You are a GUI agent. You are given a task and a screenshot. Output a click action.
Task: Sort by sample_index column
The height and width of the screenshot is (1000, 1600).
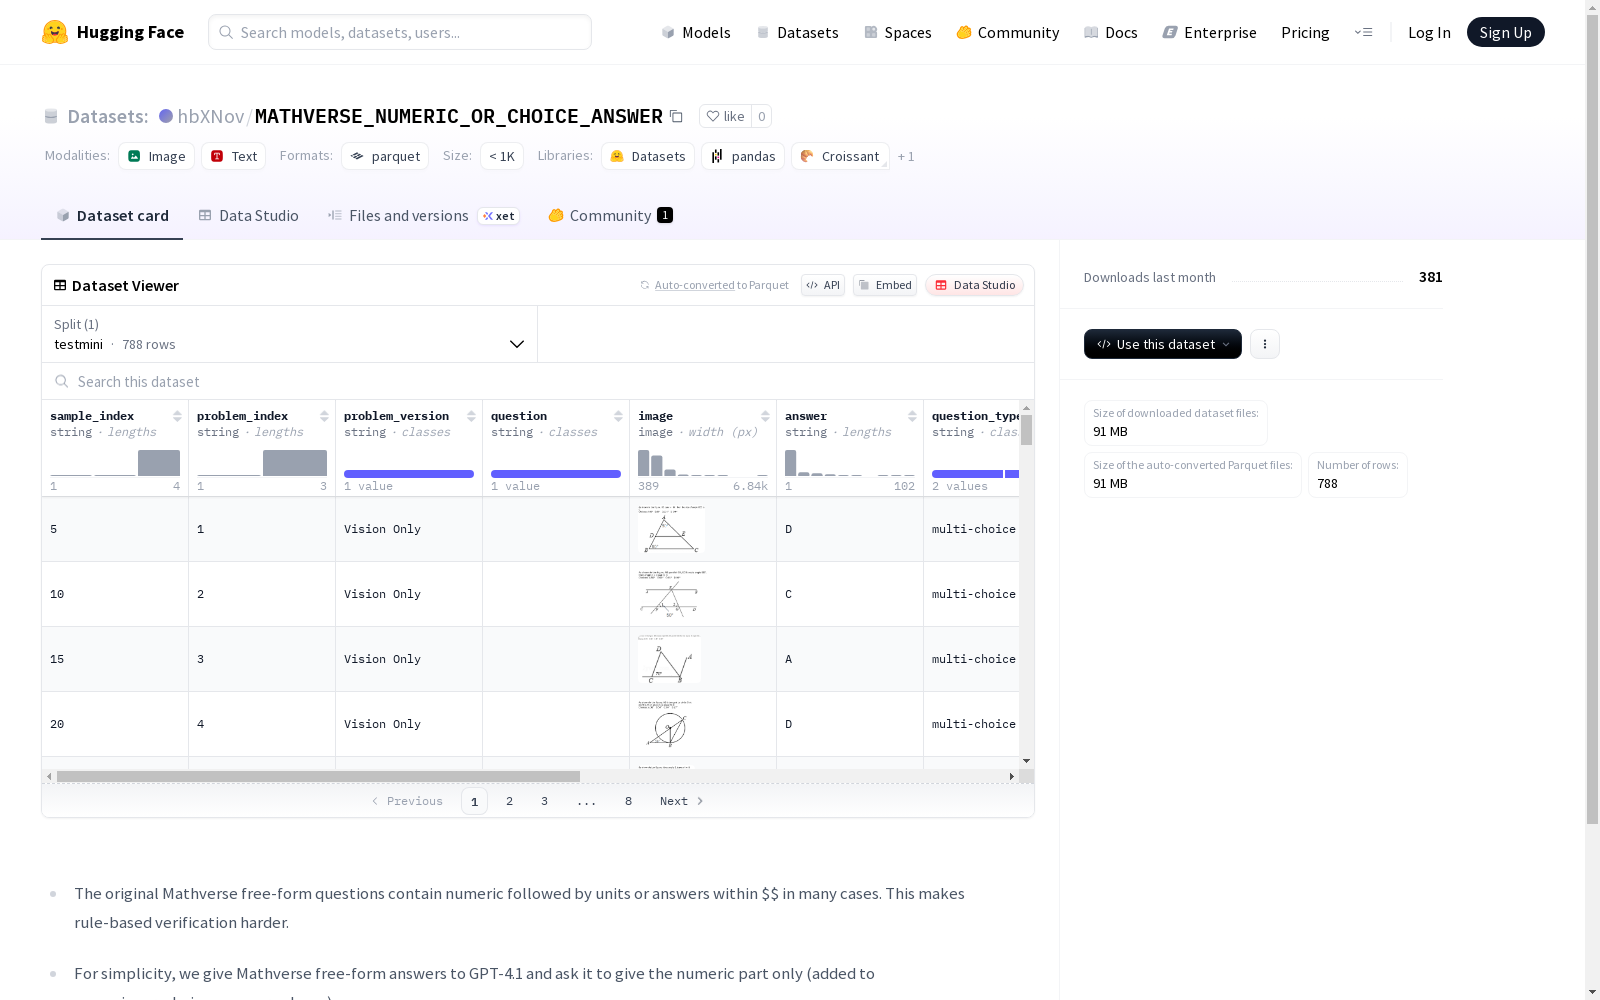click(x=177, y=416)
